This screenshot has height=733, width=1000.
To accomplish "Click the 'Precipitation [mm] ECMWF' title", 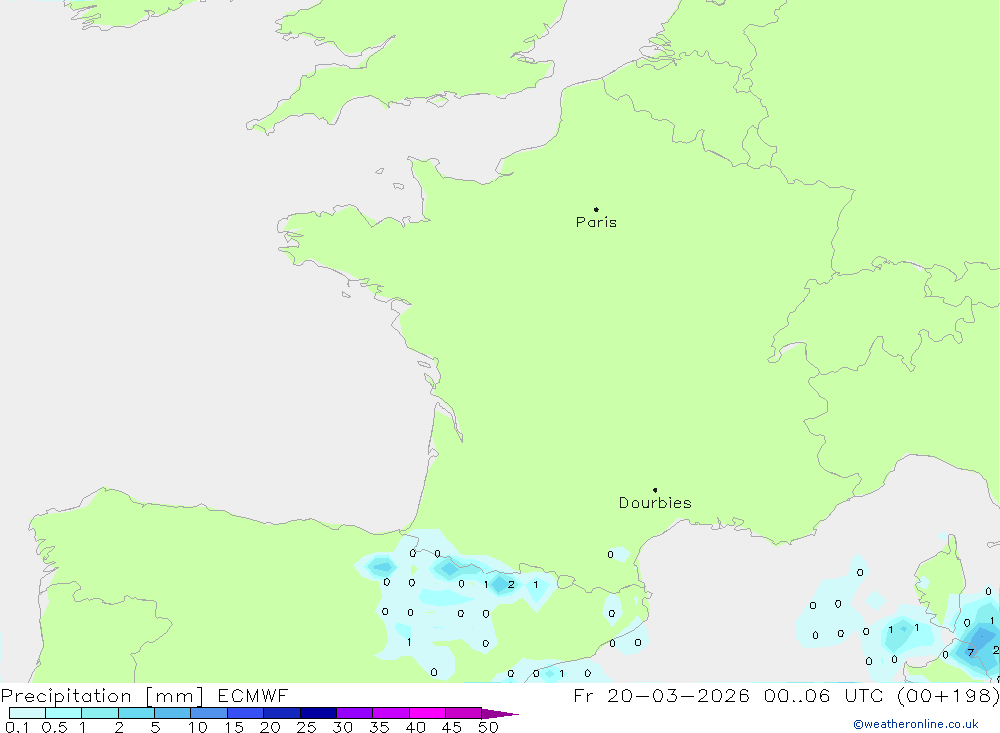I will [x=145, y=695].
